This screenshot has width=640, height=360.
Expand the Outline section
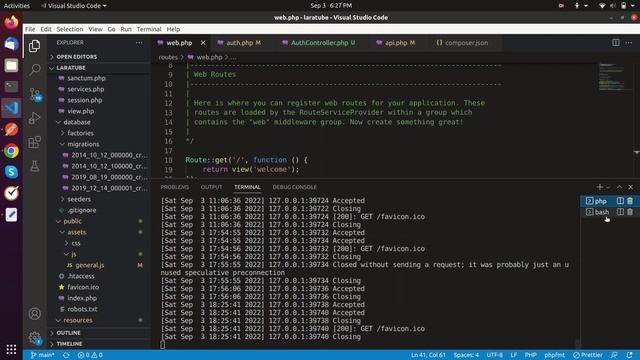click(x=68, y=333)
